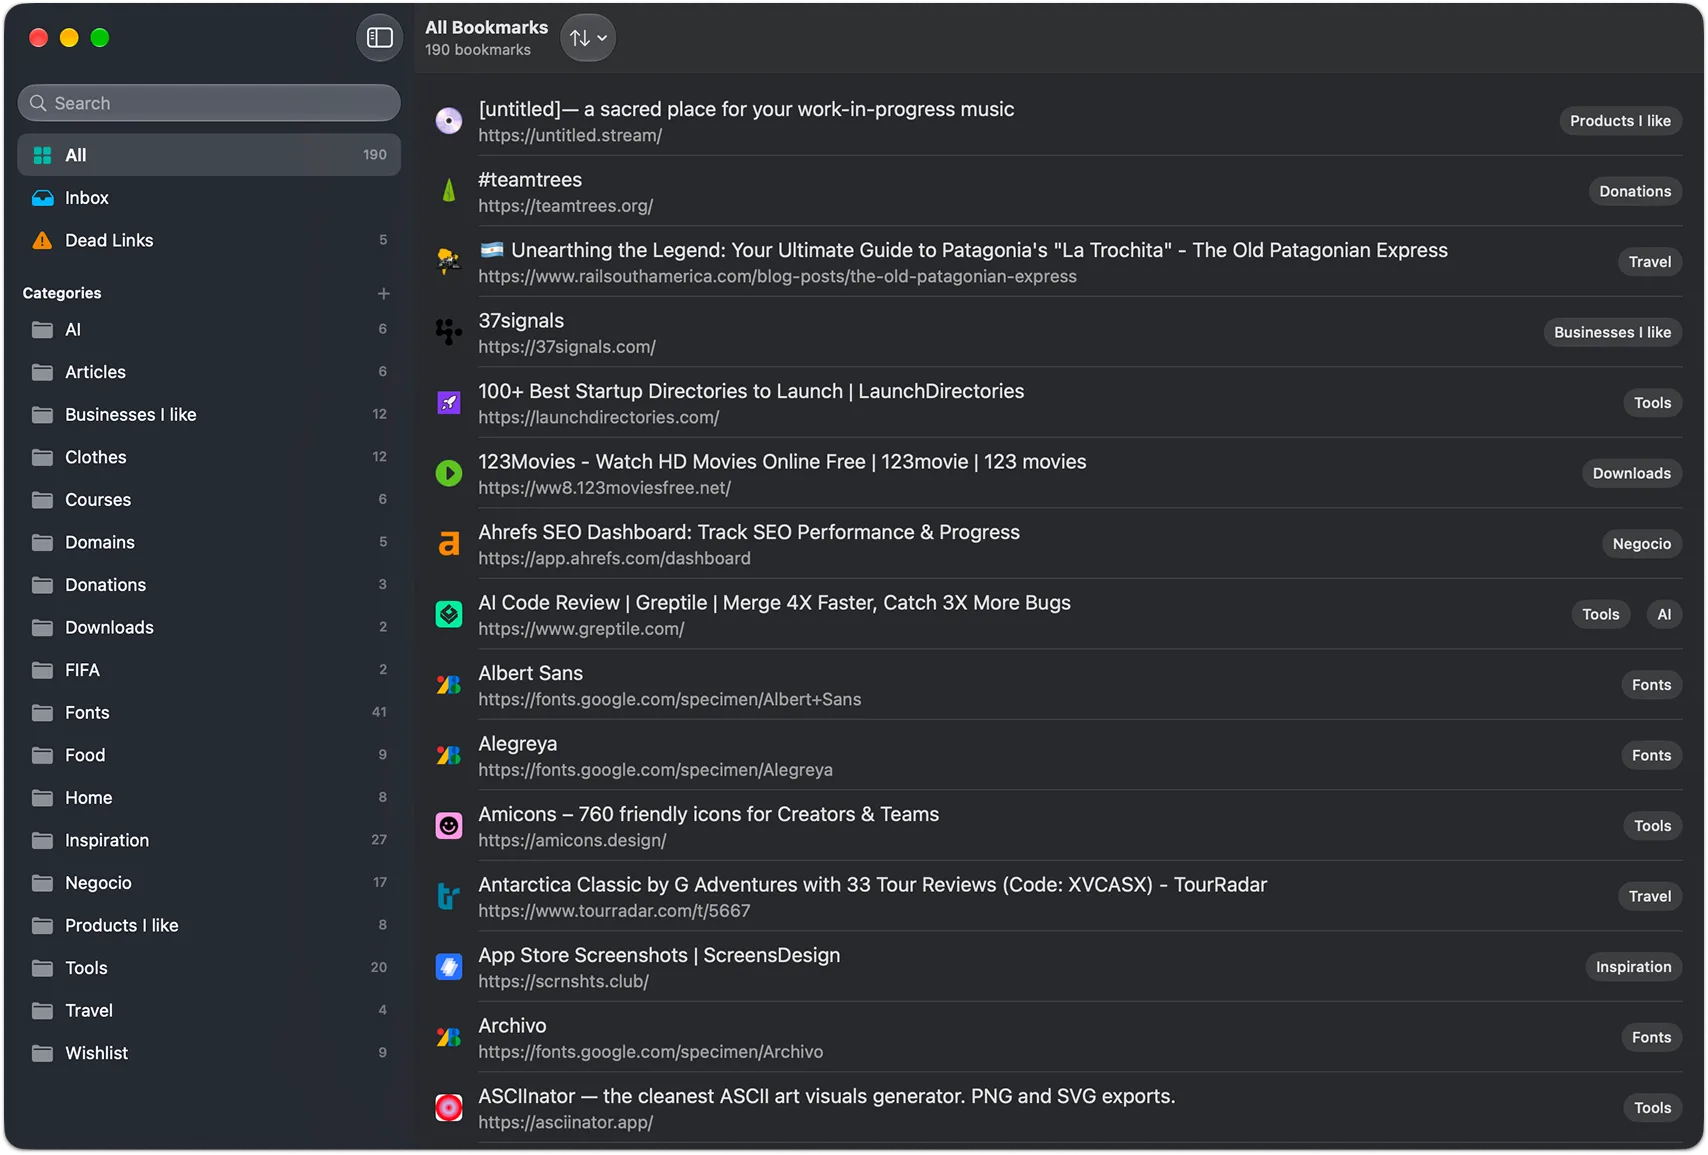Click the ASCIInator red circle favicon

coord(449,1107)
